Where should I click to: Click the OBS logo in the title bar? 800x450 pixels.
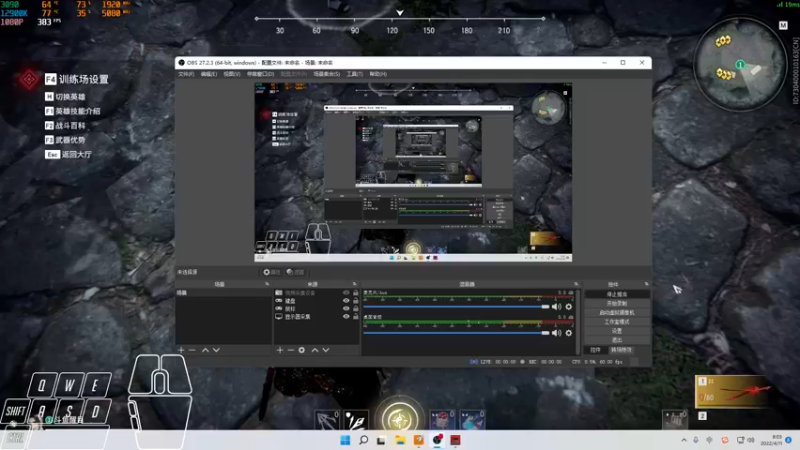[182, 63]
